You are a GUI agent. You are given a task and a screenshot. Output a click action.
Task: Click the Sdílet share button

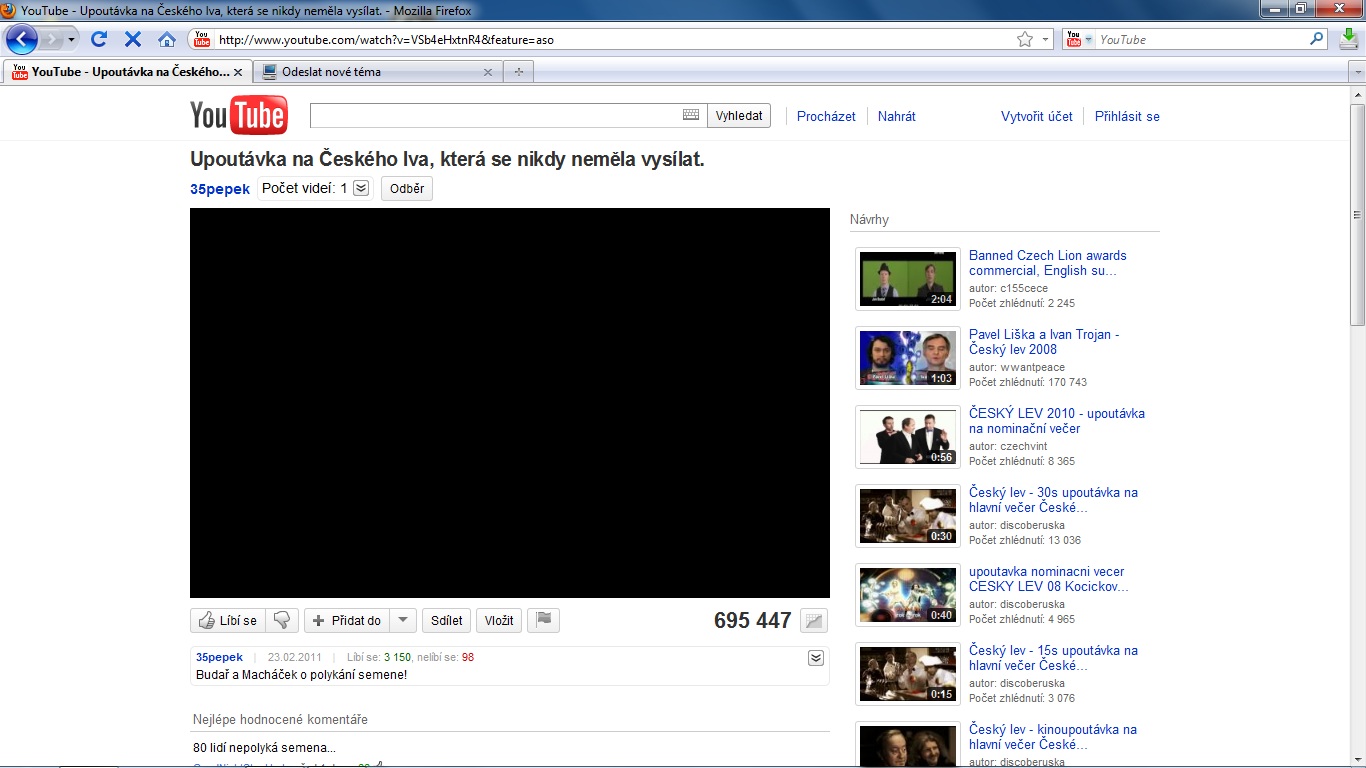click(446, 620)
